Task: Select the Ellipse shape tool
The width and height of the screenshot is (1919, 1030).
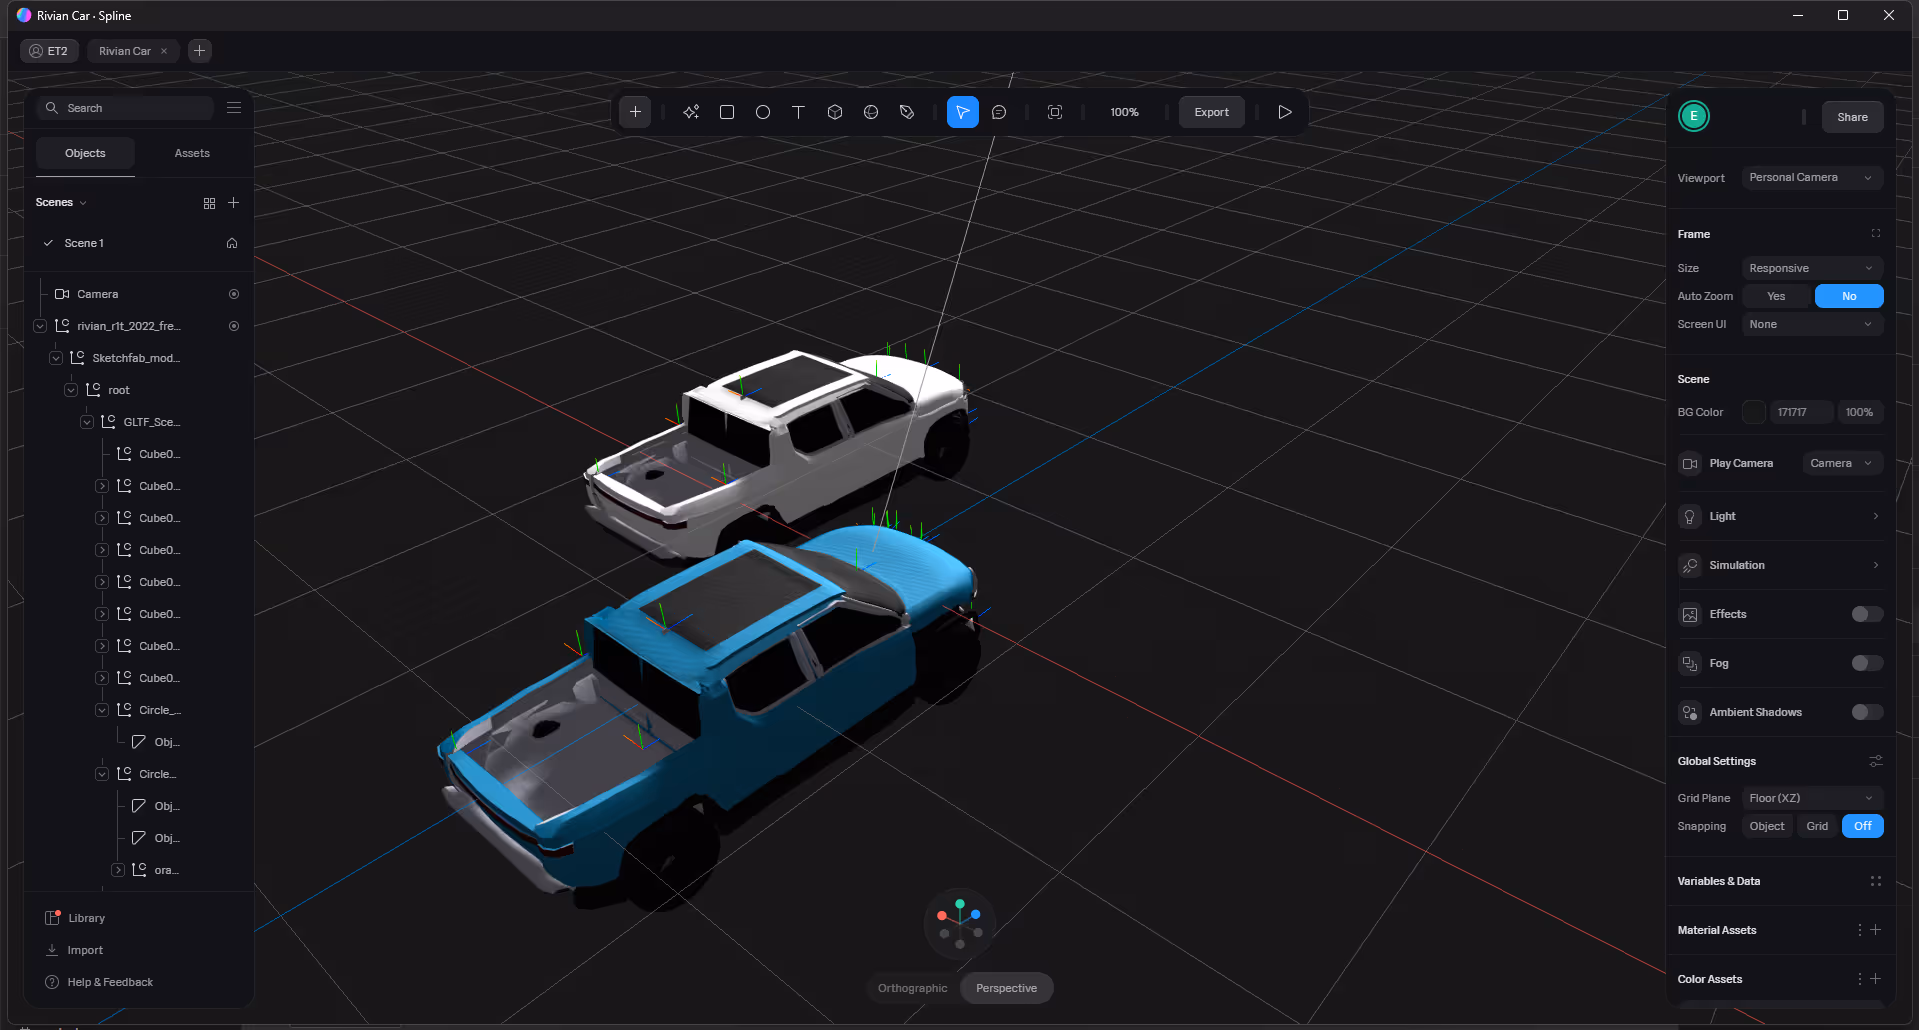Action: click(x=763, y=112)
